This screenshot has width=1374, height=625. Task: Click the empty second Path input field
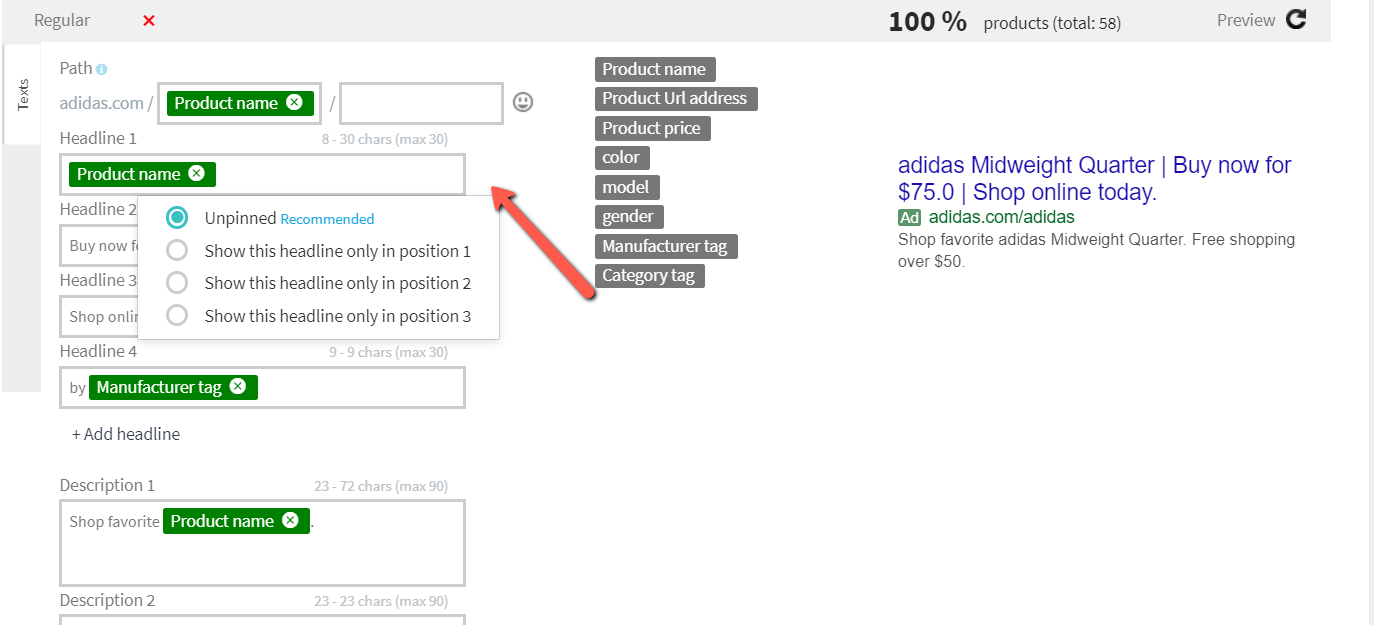click(x=421, y=103)
